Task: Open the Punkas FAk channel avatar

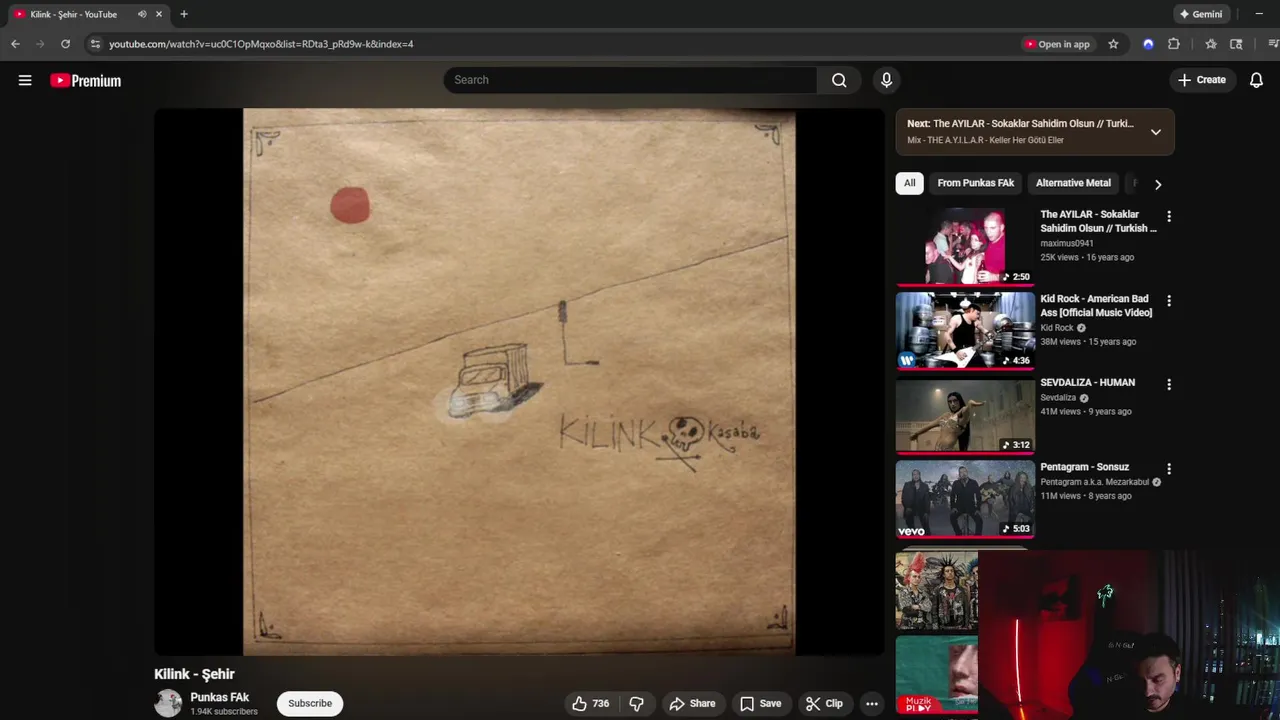Action: (168, 703)
